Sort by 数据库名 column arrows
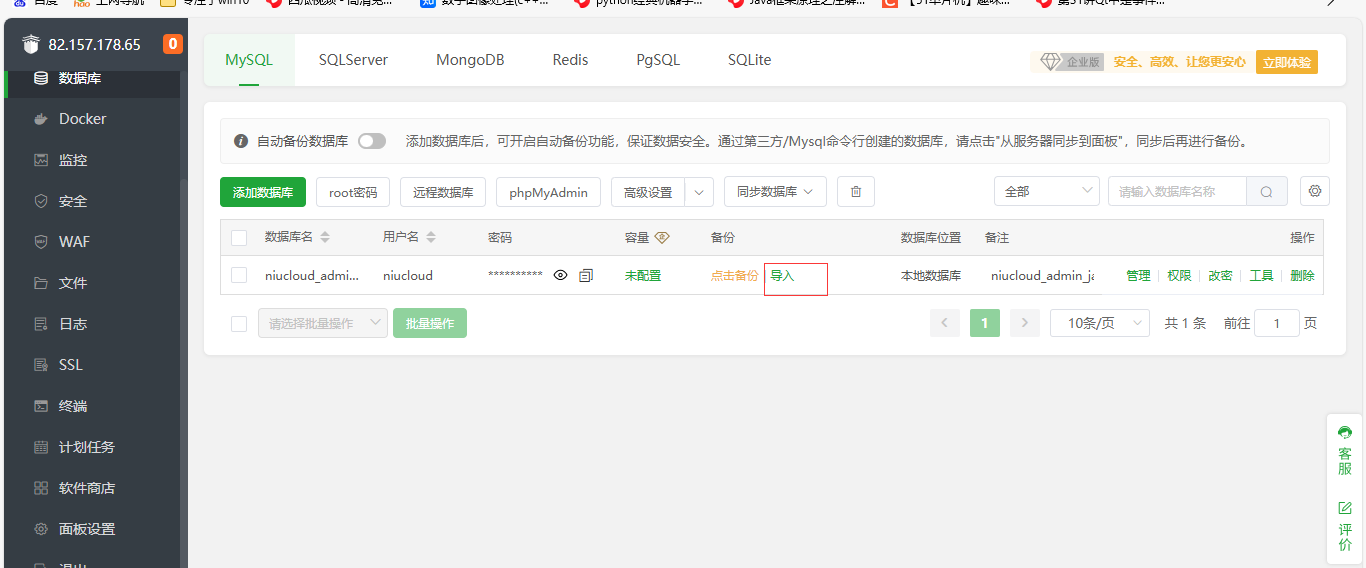Screen dimensions: 1366x568 pos(325,238)
